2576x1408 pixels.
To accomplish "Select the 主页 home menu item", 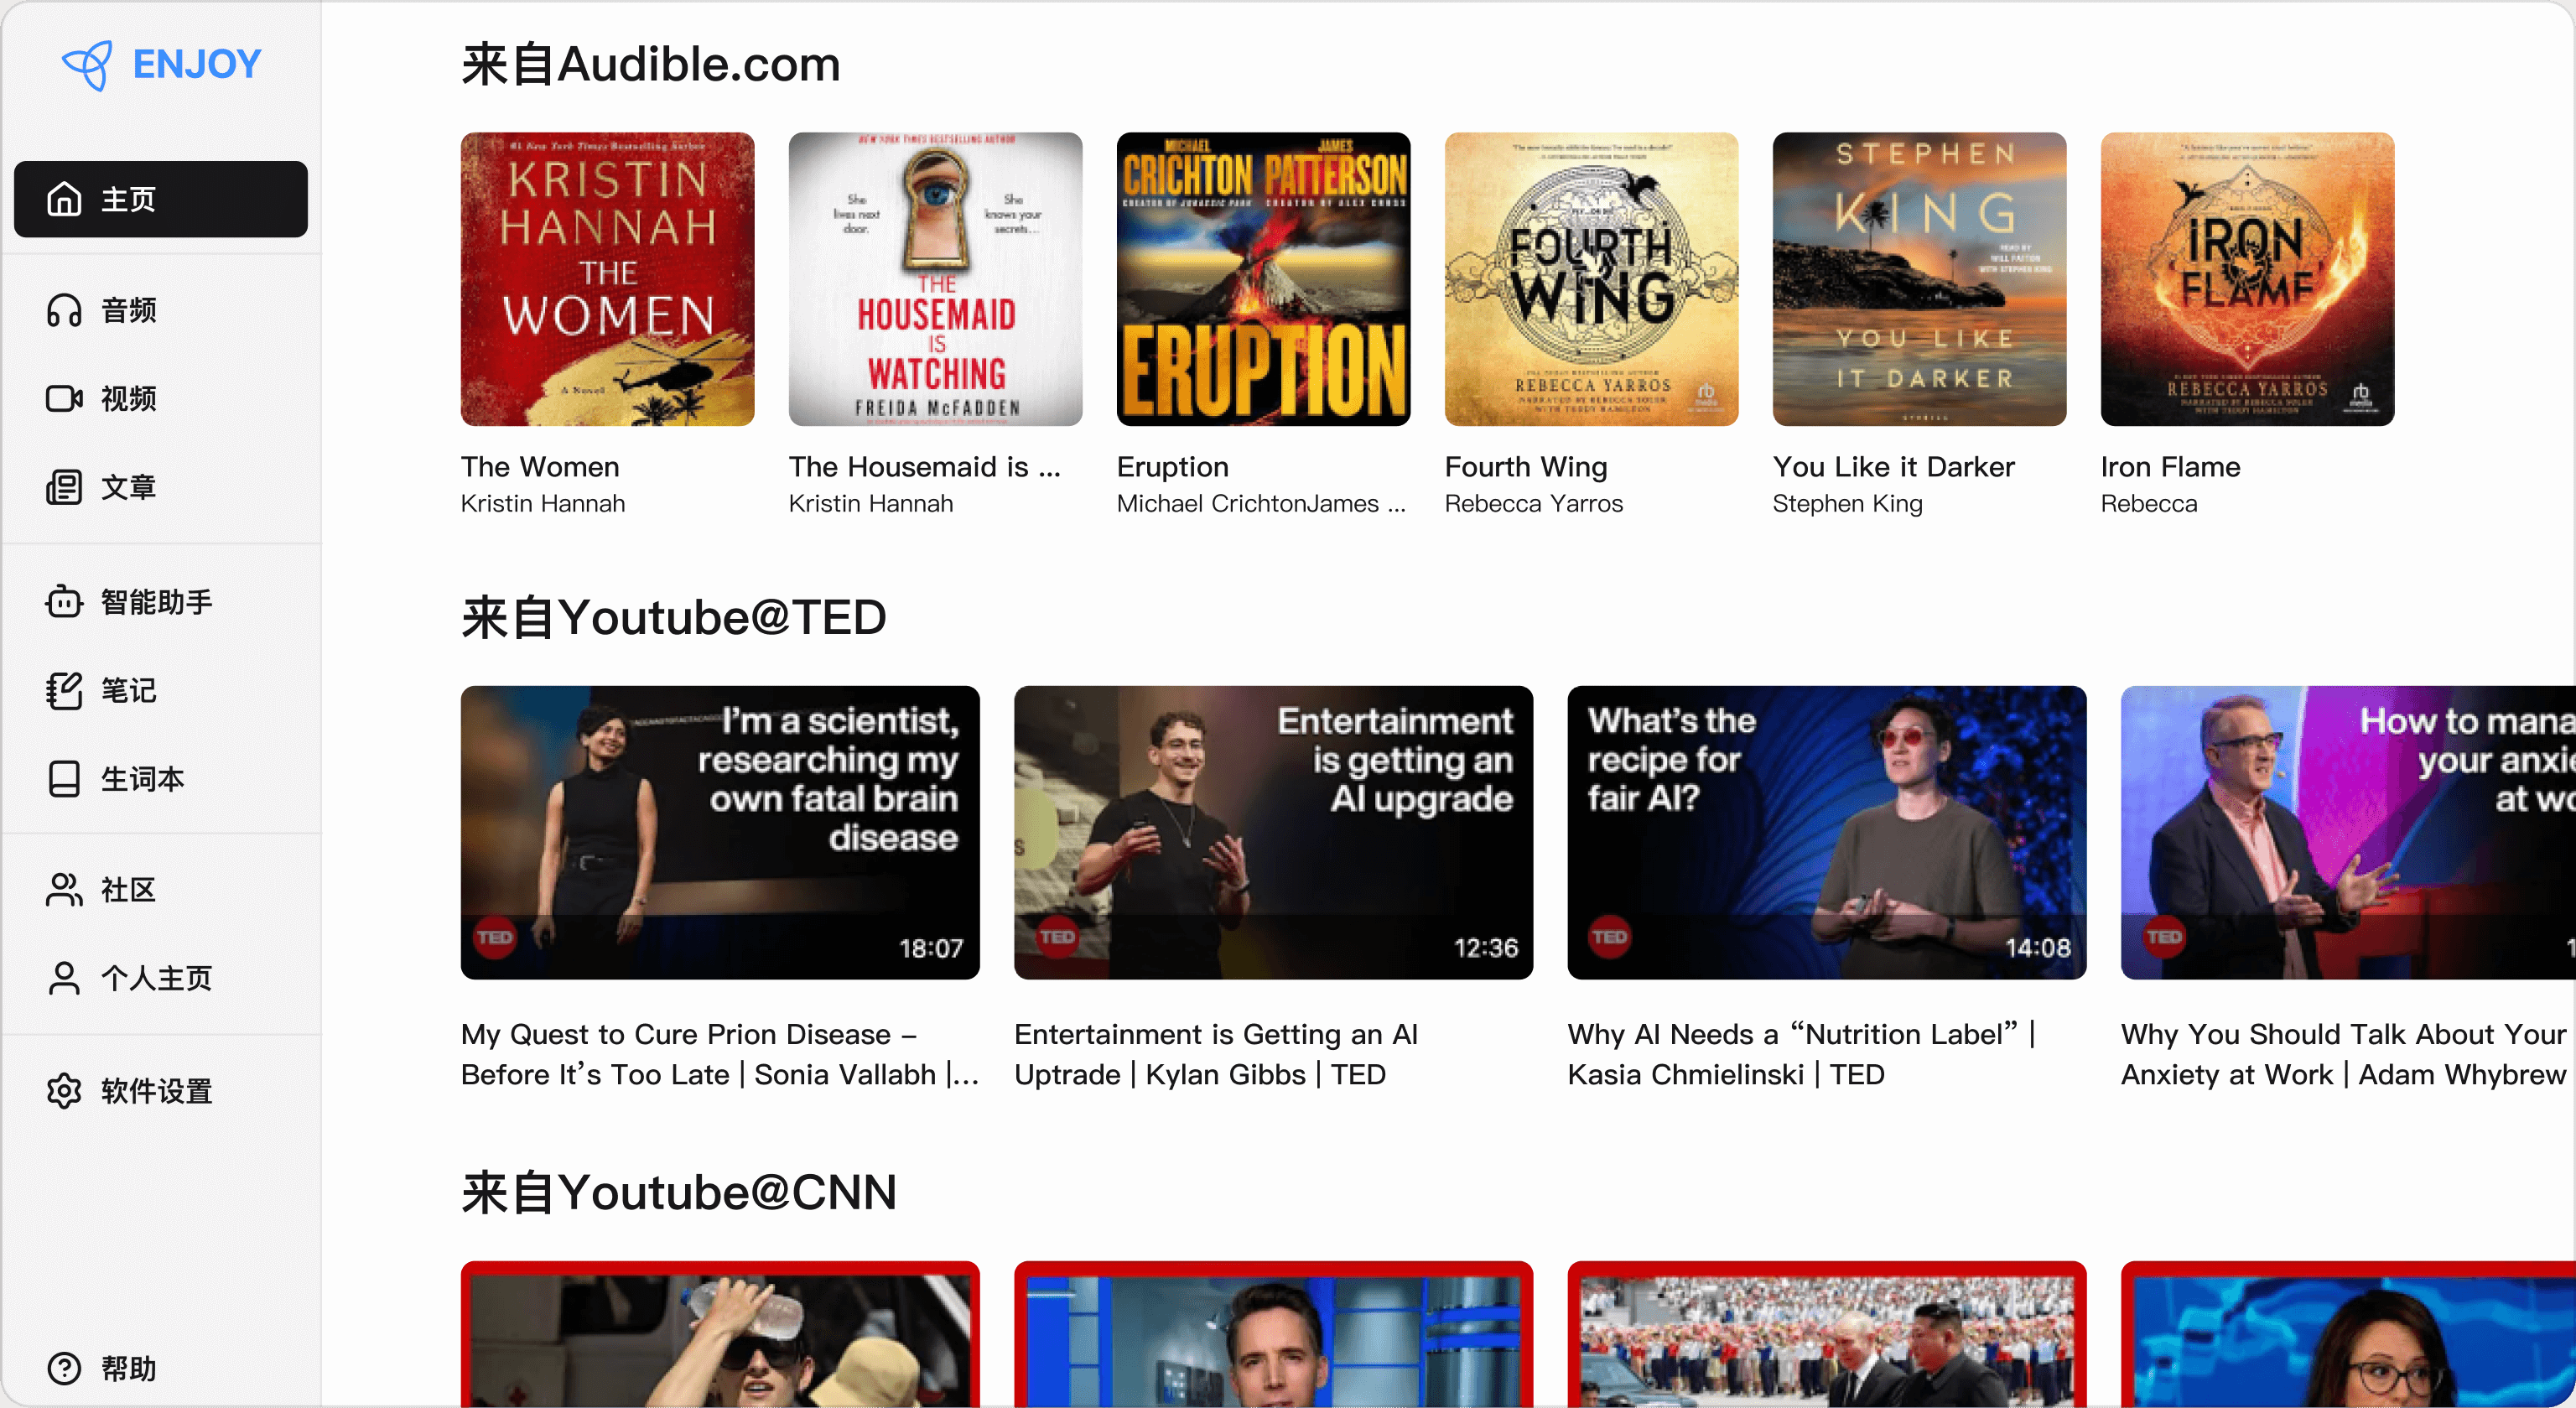I will pyautogui.click(x=160, y=199).
